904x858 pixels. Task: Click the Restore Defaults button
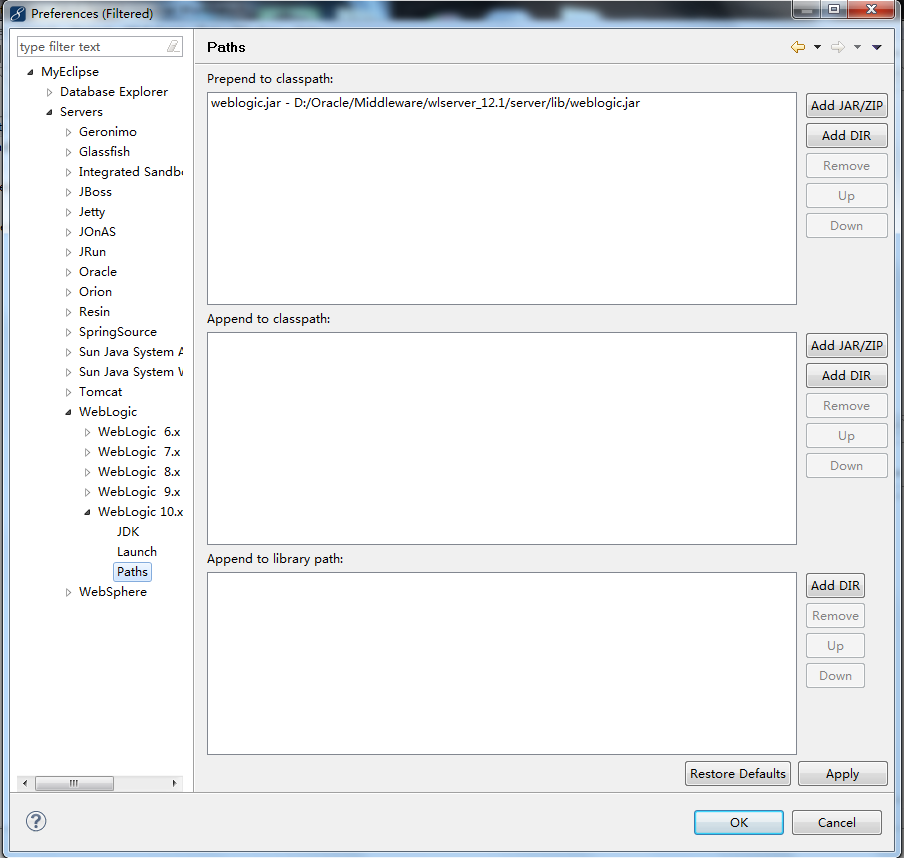pyautogui.click(x=737, y=773)
